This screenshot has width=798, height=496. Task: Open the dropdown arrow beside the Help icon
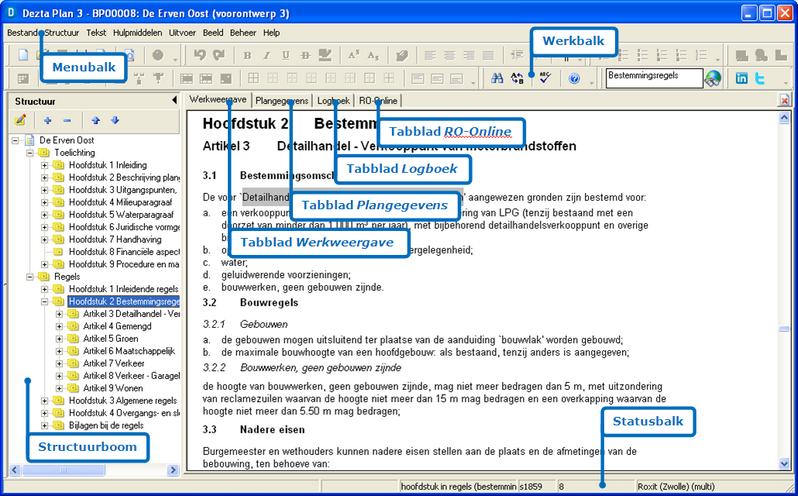[x=591, y=81]
